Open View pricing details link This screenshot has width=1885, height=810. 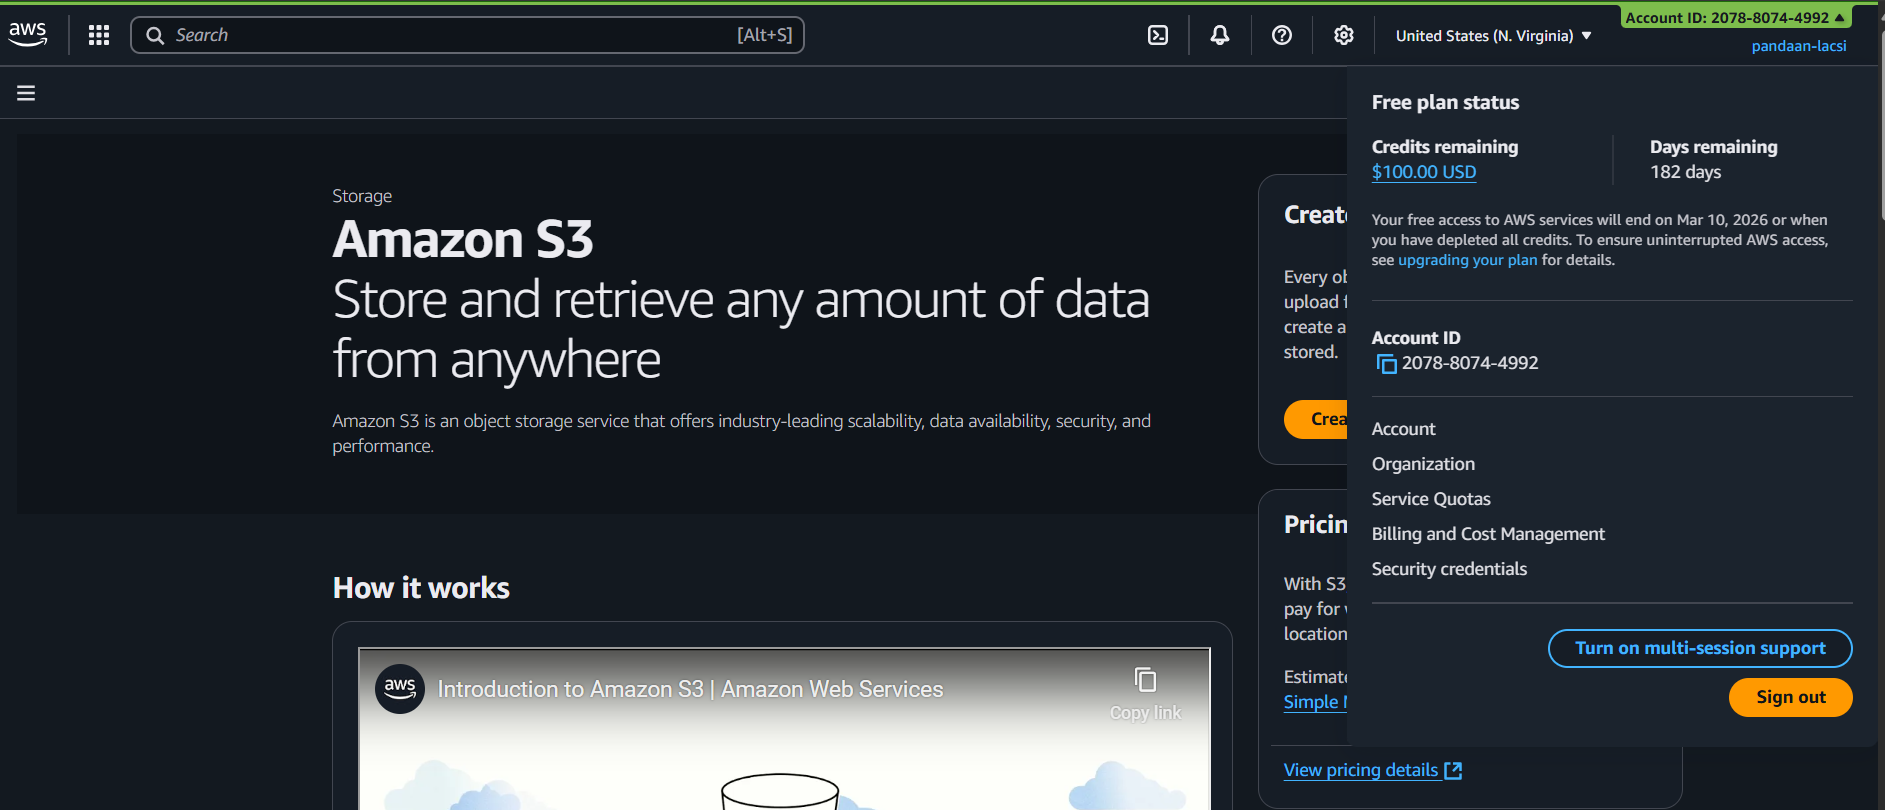point(1372,770)
